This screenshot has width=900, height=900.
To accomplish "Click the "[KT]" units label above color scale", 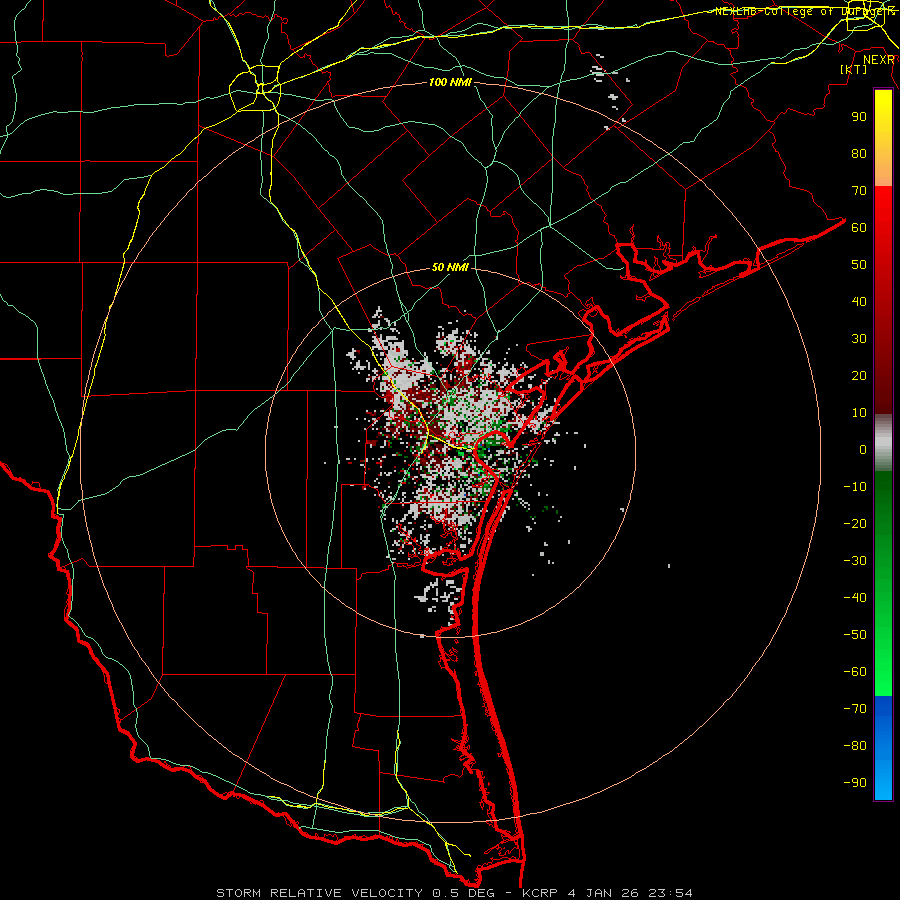I will click(x=853, y=69).
